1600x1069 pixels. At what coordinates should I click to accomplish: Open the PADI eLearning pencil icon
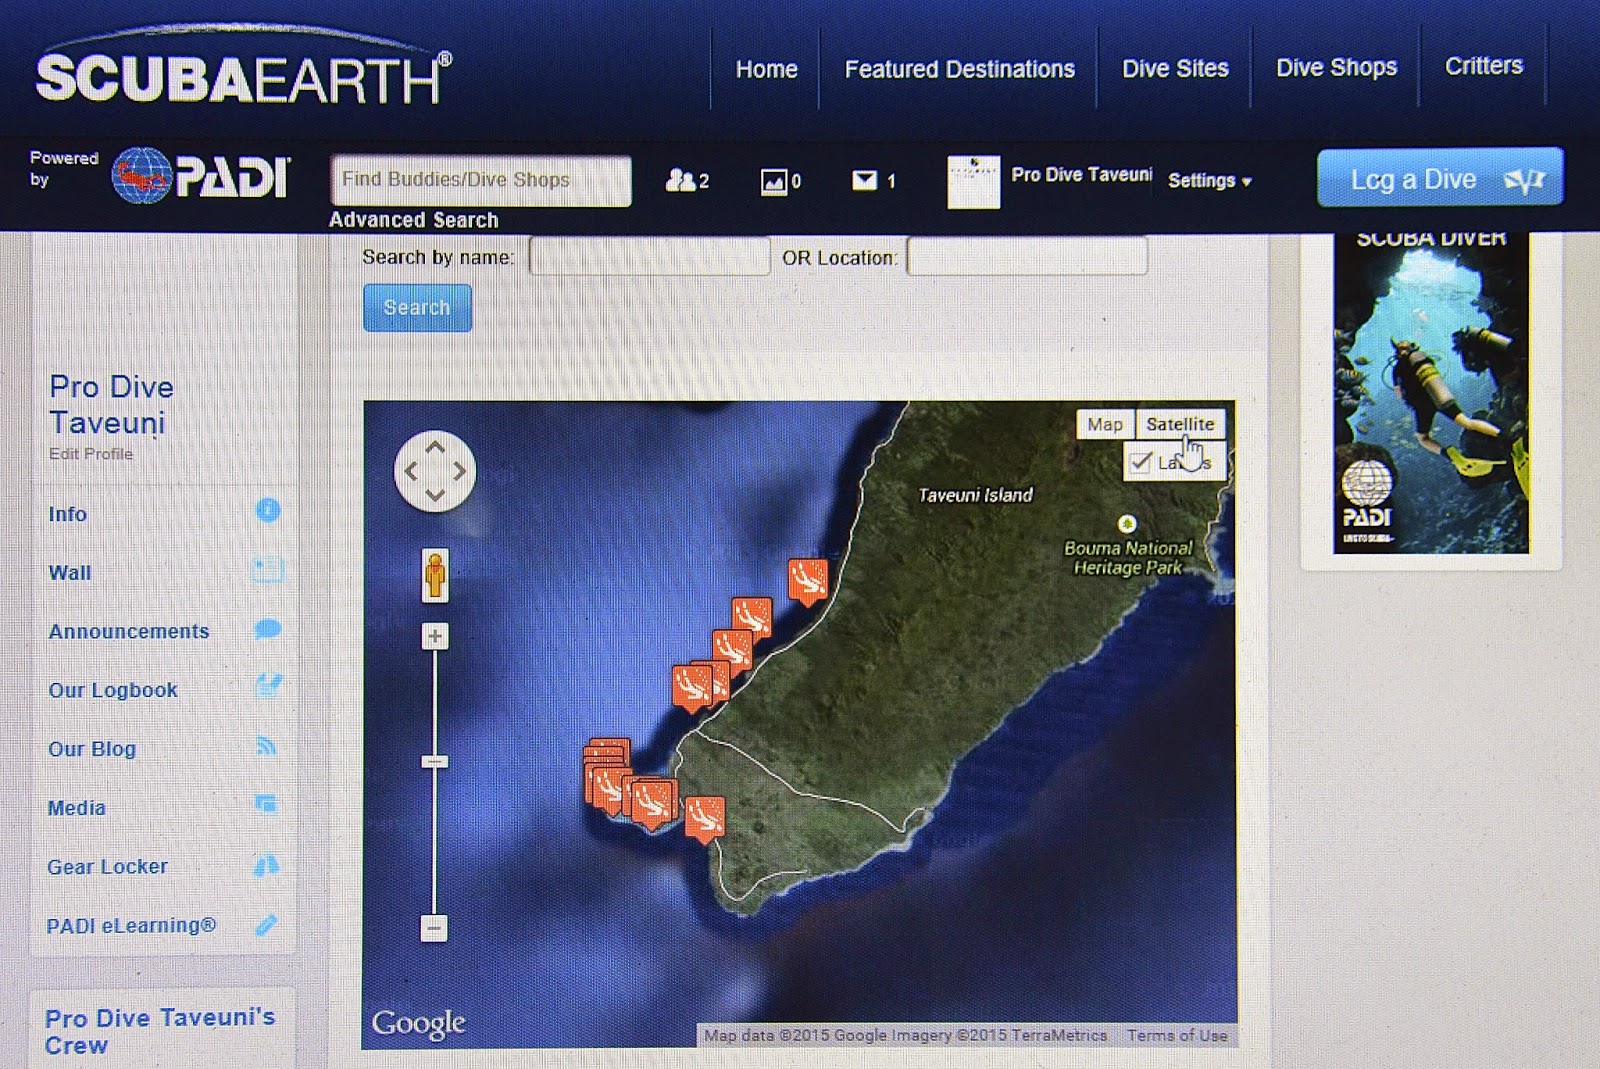click(x=266, y=925)
